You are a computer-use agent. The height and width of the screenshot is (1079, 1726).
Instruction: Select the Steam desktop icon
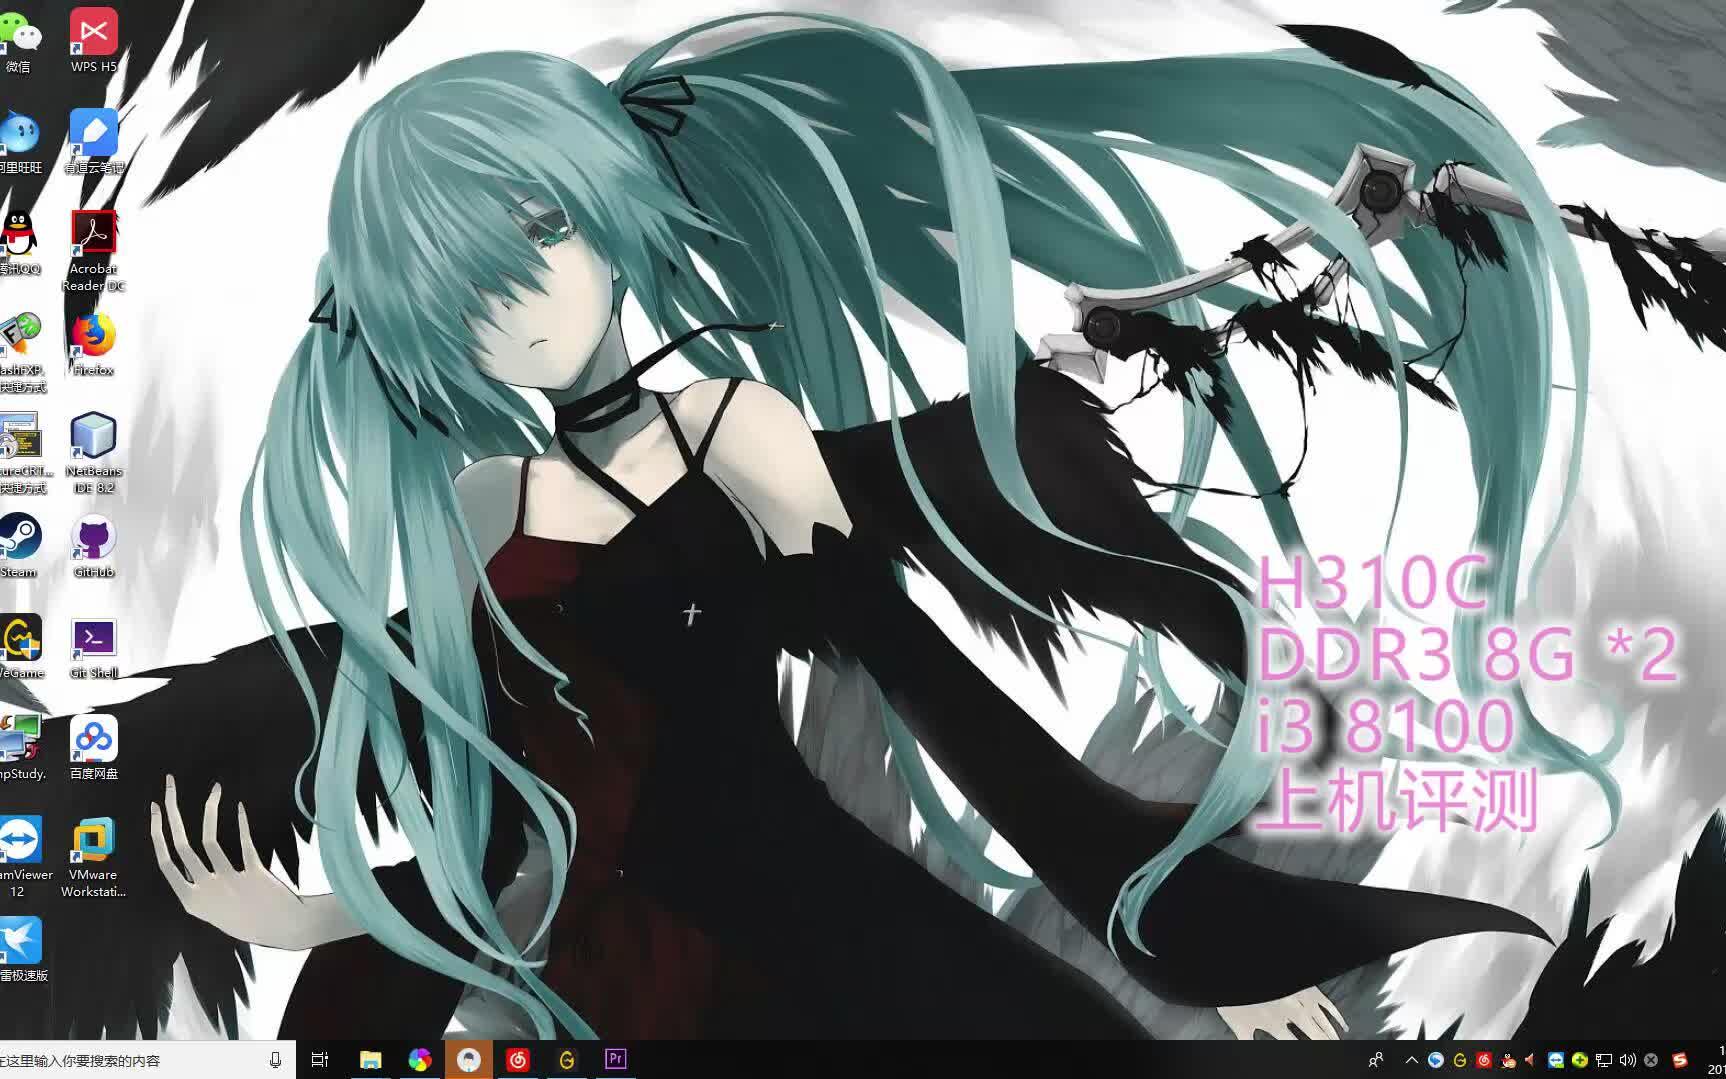(19, 547)
